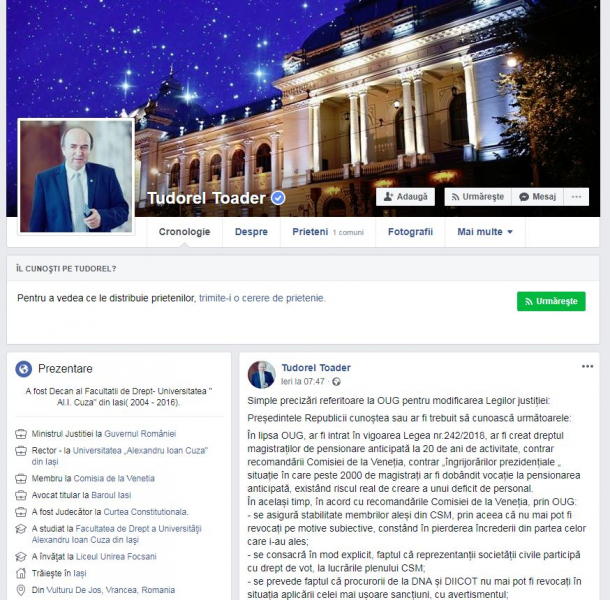Open the large profile picture thumbnail
The width and height of the screenshot is (610, 600).
click(x=76, y=176)
